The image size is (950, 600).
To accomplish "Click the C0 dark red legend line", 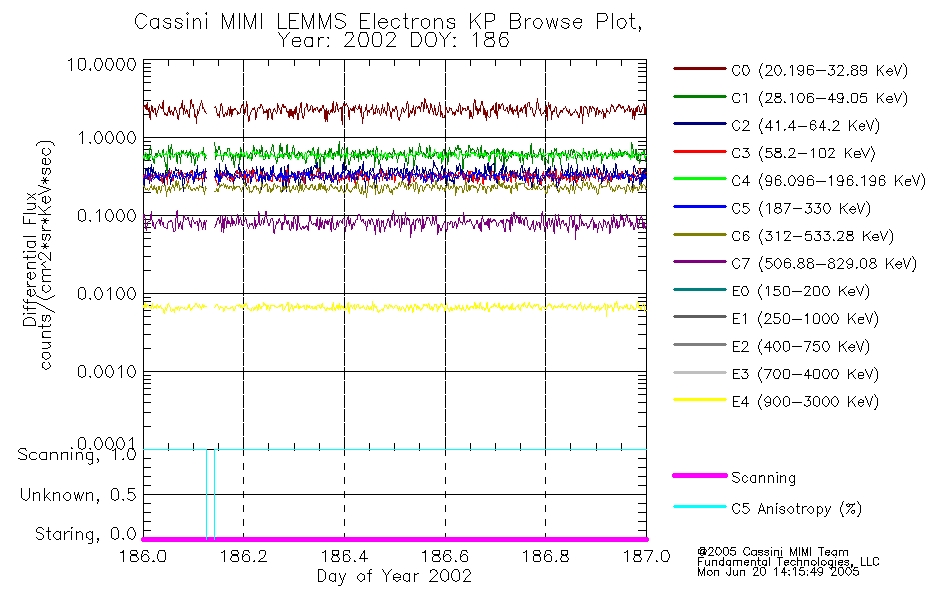I will pyautogui.click(x=699, y=69).
